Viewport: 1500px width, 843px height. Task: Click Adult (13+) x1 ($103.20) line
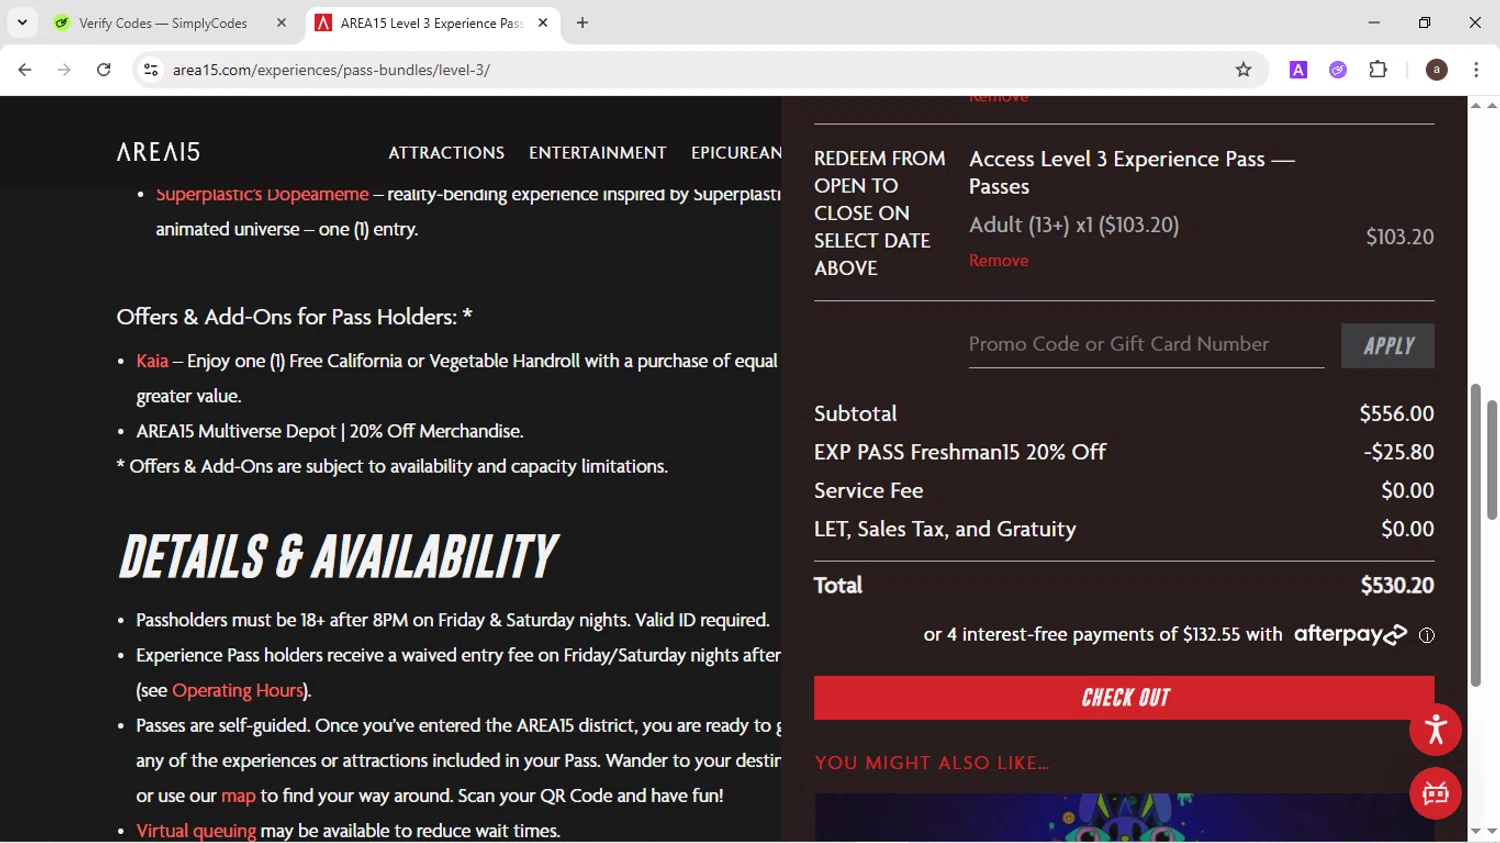pyautogui.click(x=1074, y=225)
